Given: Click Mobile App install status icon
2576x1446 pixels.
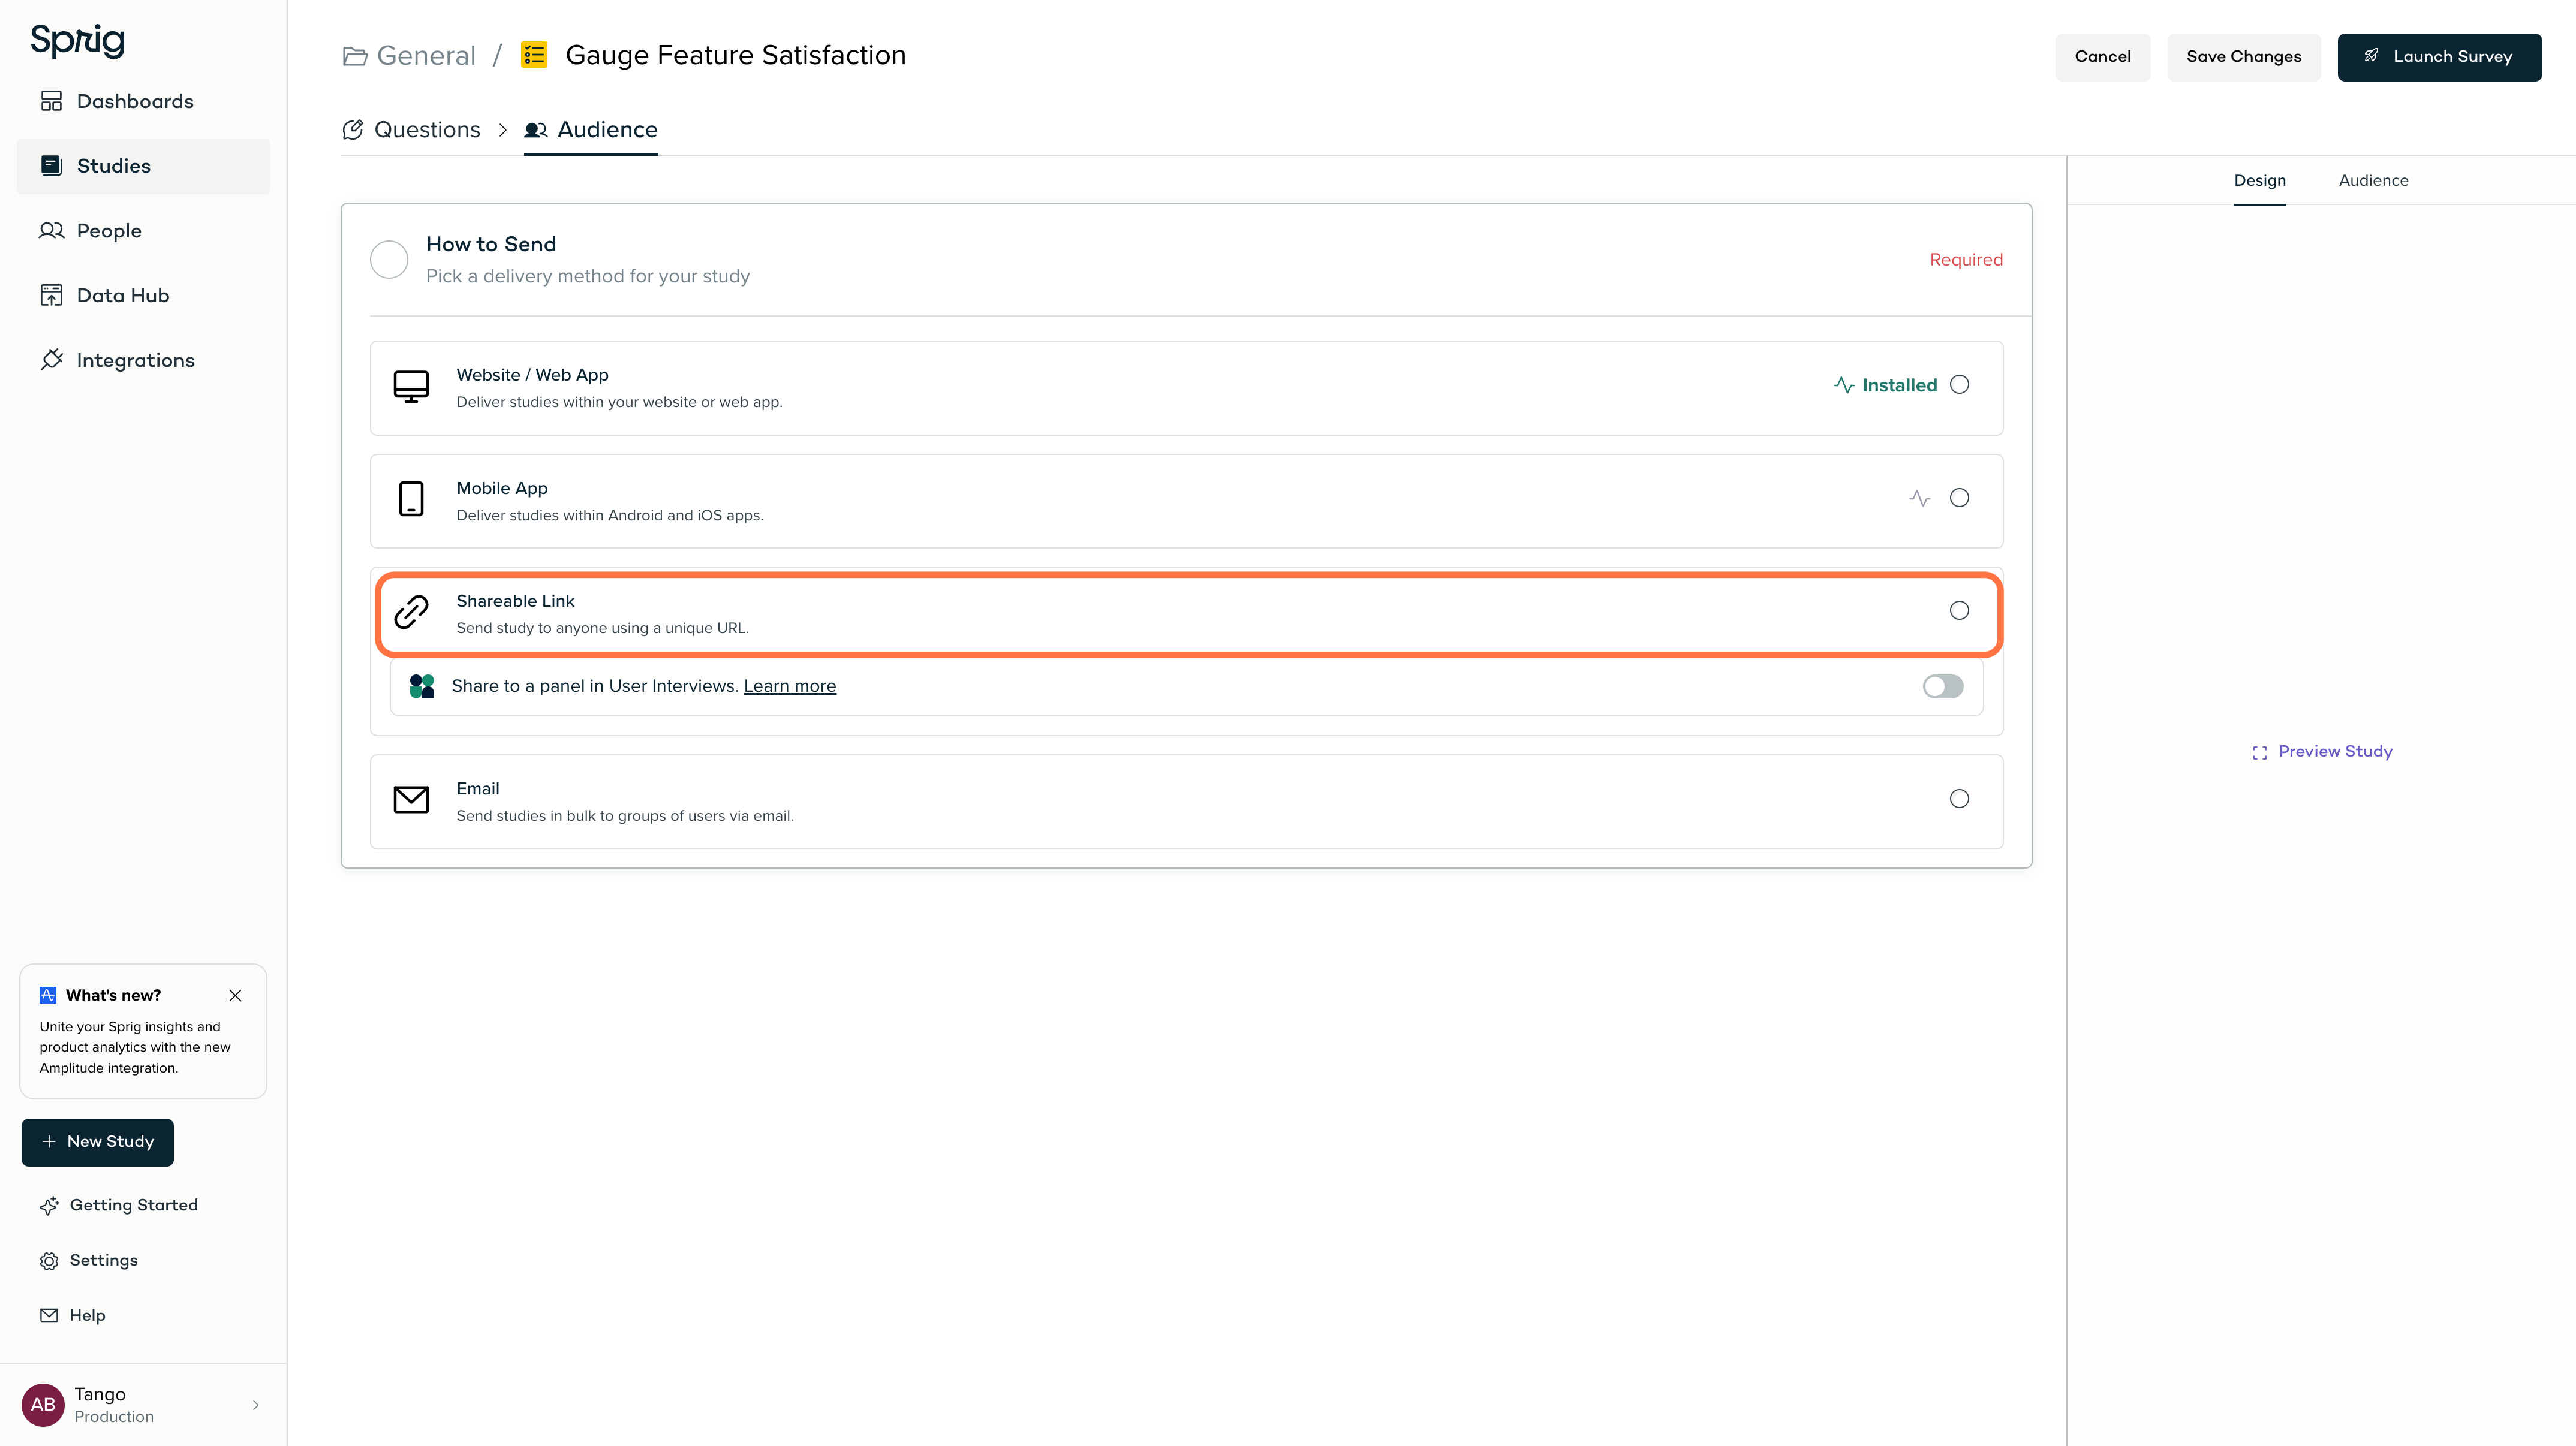Looking at the screenshot, I should pos(1919,498).
